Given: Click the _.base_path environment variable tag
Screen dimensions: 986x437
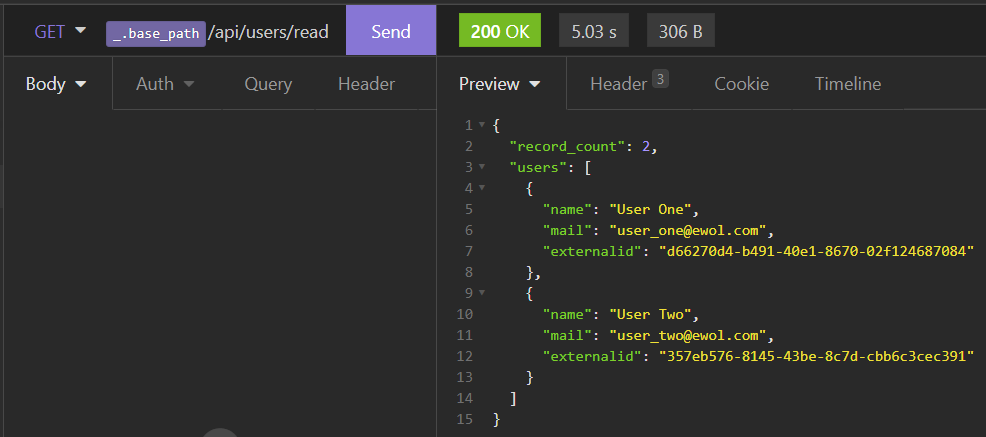Looking at the screenshot, I should tap(156, 34).
